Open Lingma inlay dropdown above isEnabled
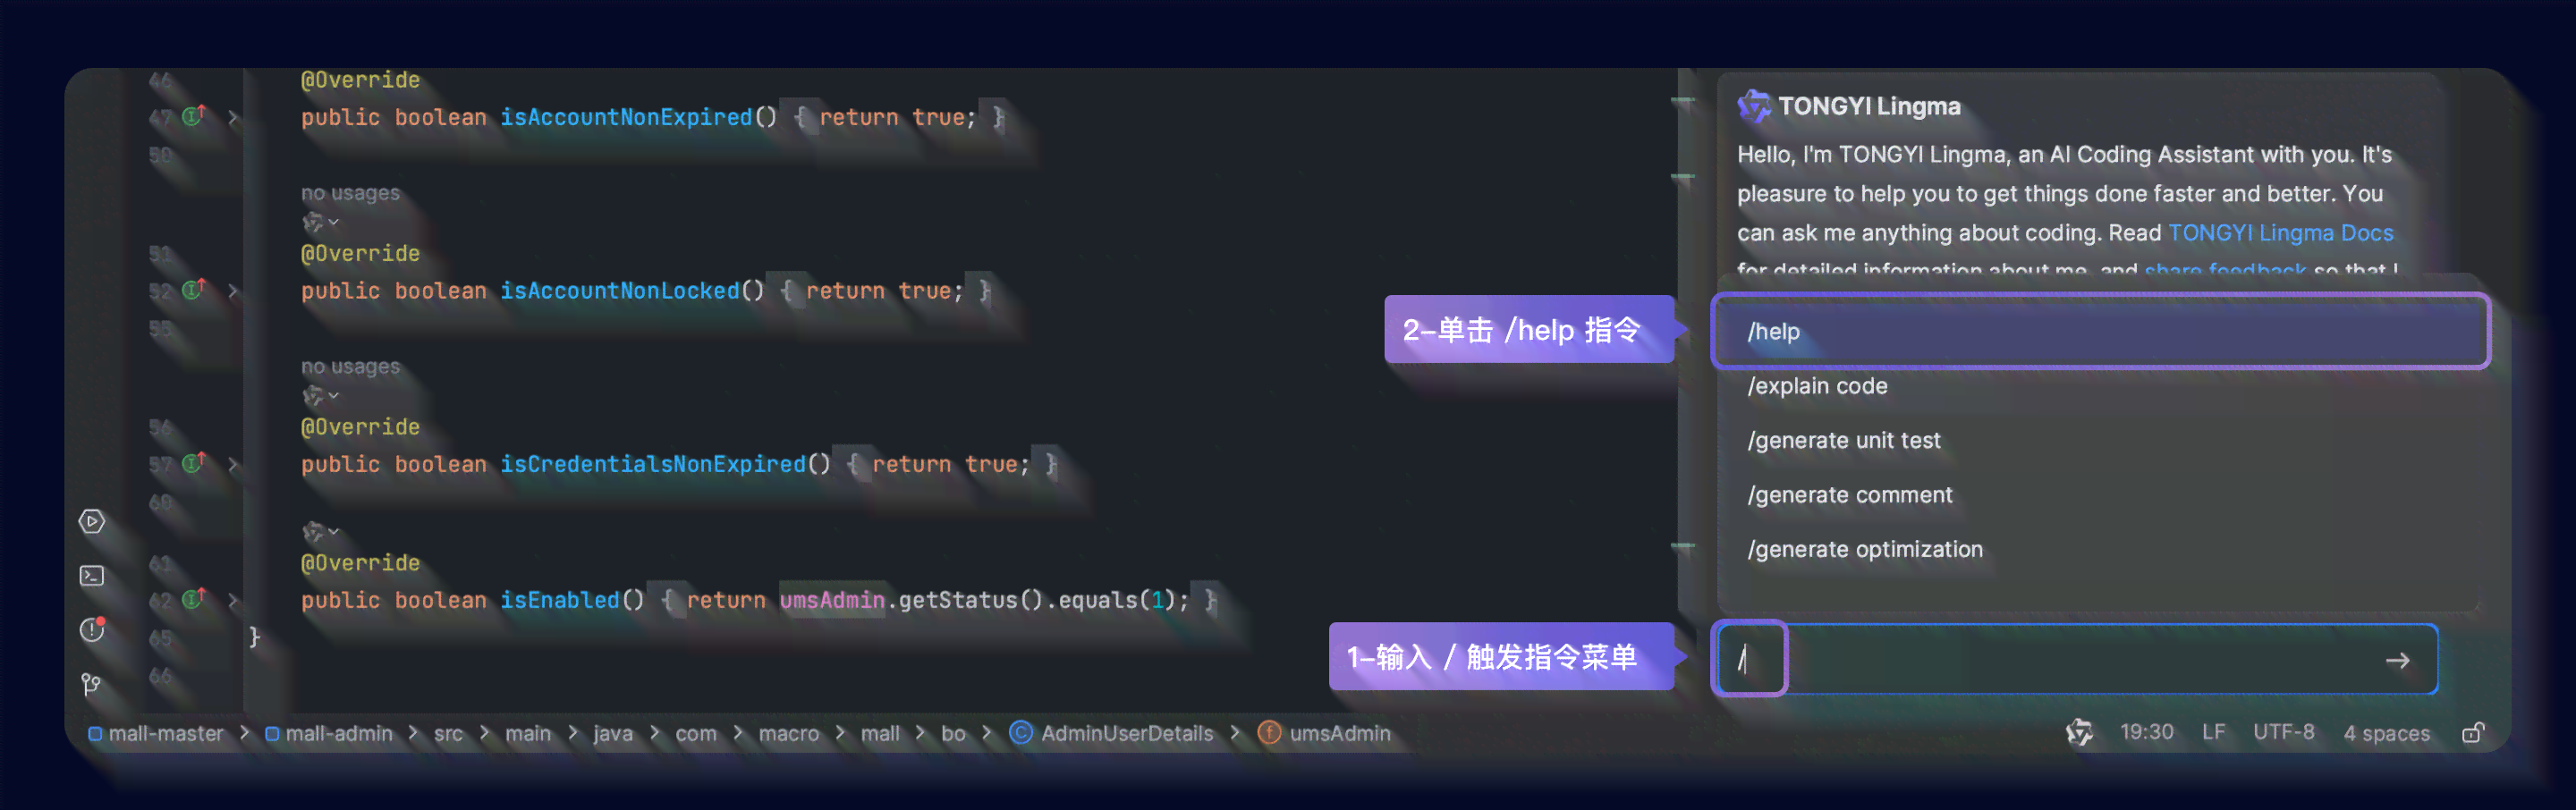 [x=321, y=531]
